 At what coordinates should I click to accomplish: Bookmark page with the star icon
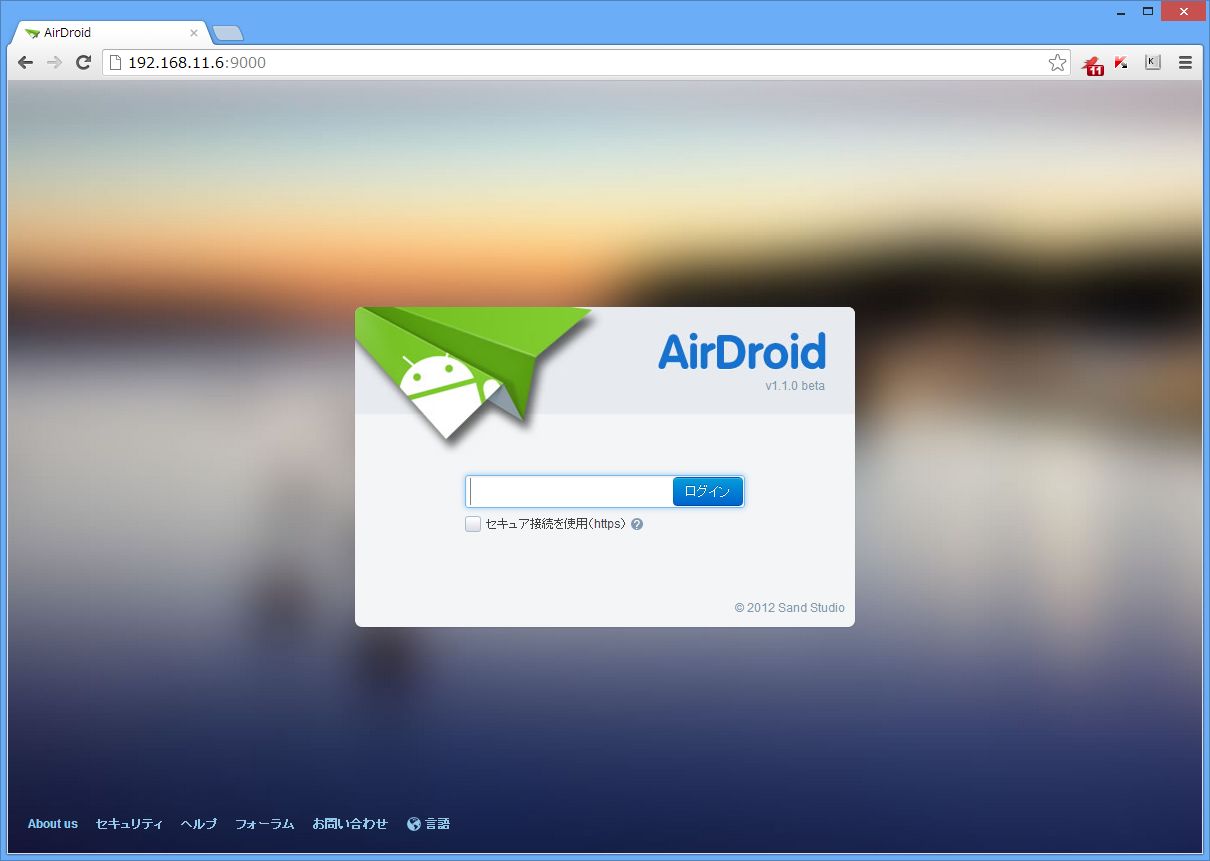pos(1057,63)
